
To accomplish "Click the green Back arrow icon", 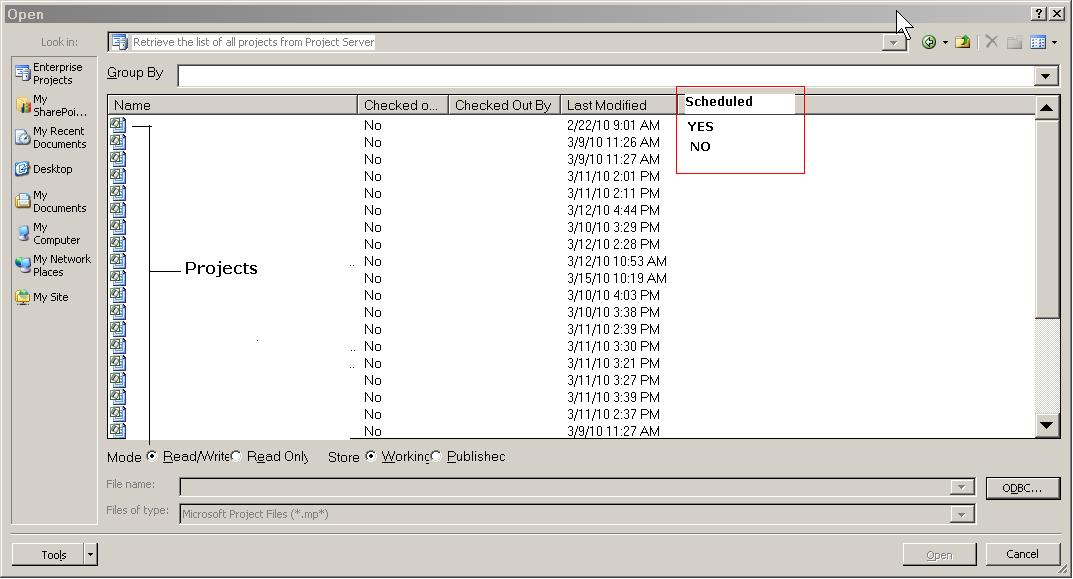I will 929,42.
